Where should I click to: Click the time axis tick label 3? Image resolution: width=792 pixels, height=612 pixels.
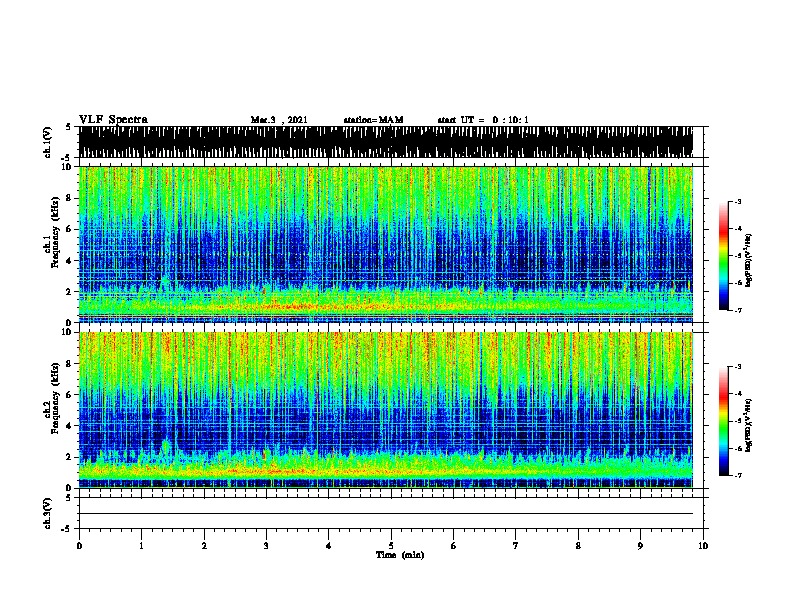266,546
